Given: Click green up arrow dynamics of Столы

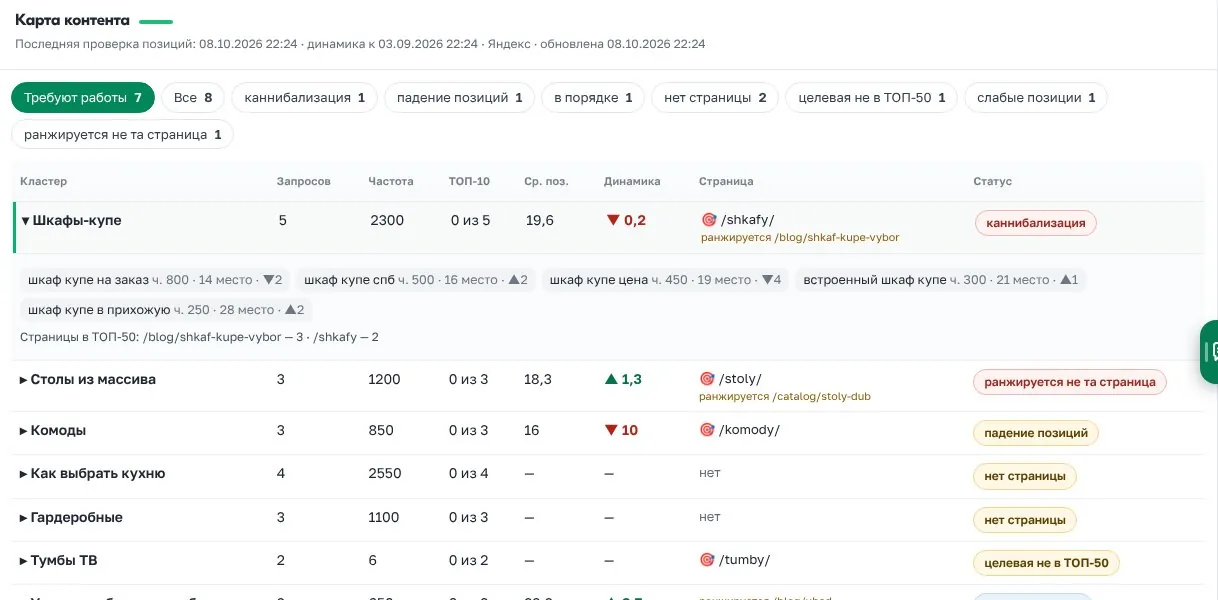Looking at the screenshot, I should click(x=623, y=379).
